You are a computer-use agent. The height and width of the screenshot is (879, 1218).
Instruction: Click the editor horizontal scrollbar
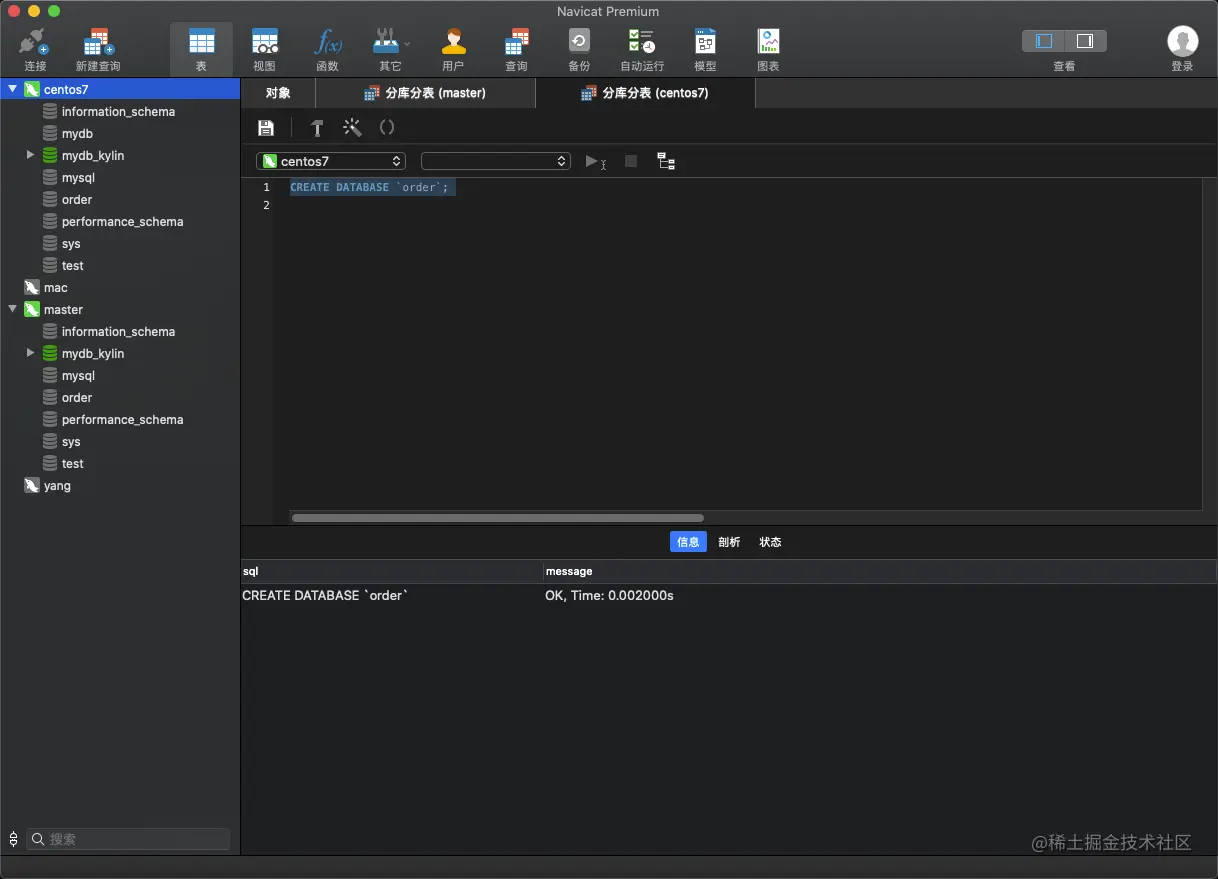coord(497,518)
